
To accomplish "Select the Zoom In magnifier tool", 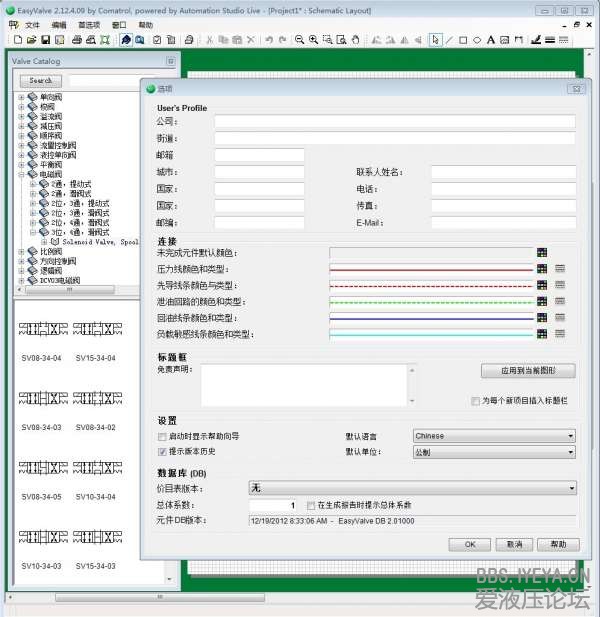I will (314, 40).
